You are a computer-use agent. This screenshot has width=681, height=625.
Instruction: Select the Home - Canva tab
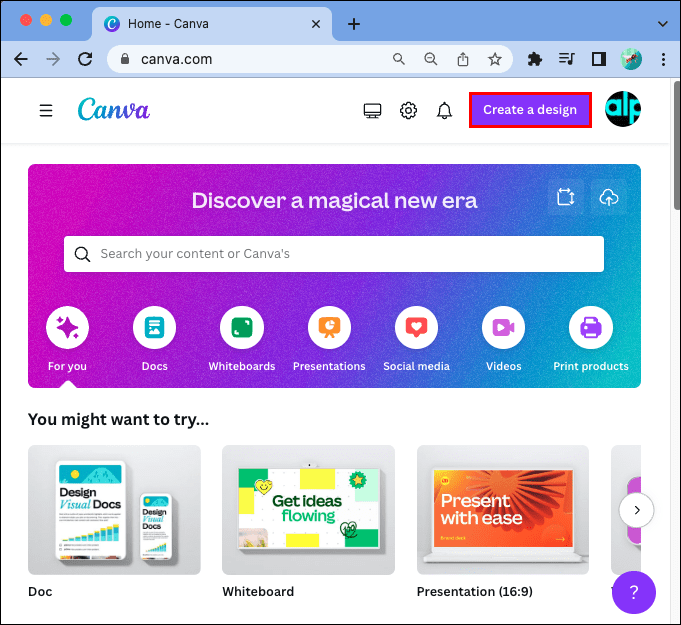212,24
